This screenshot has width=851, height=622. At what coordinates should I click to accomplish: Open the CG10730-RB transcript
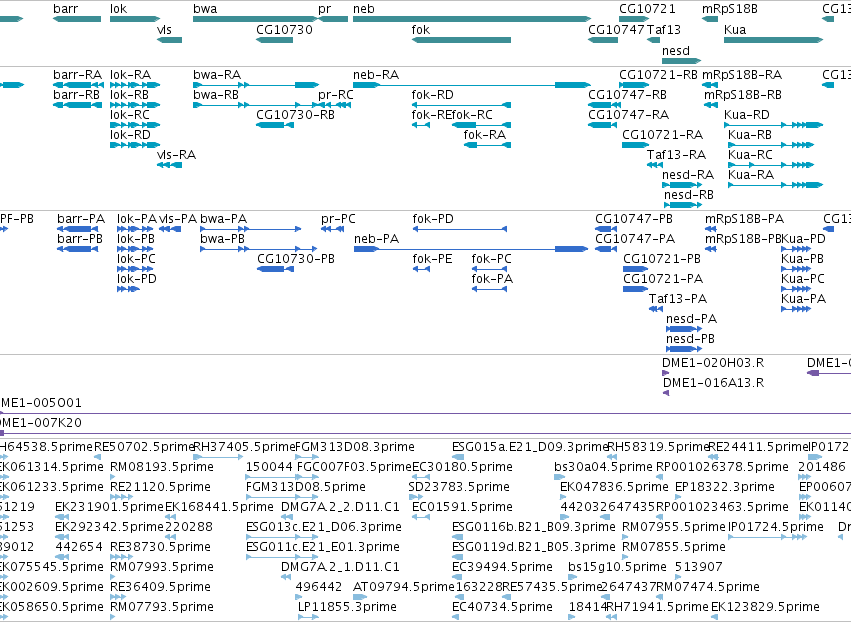tap(275, 125)
